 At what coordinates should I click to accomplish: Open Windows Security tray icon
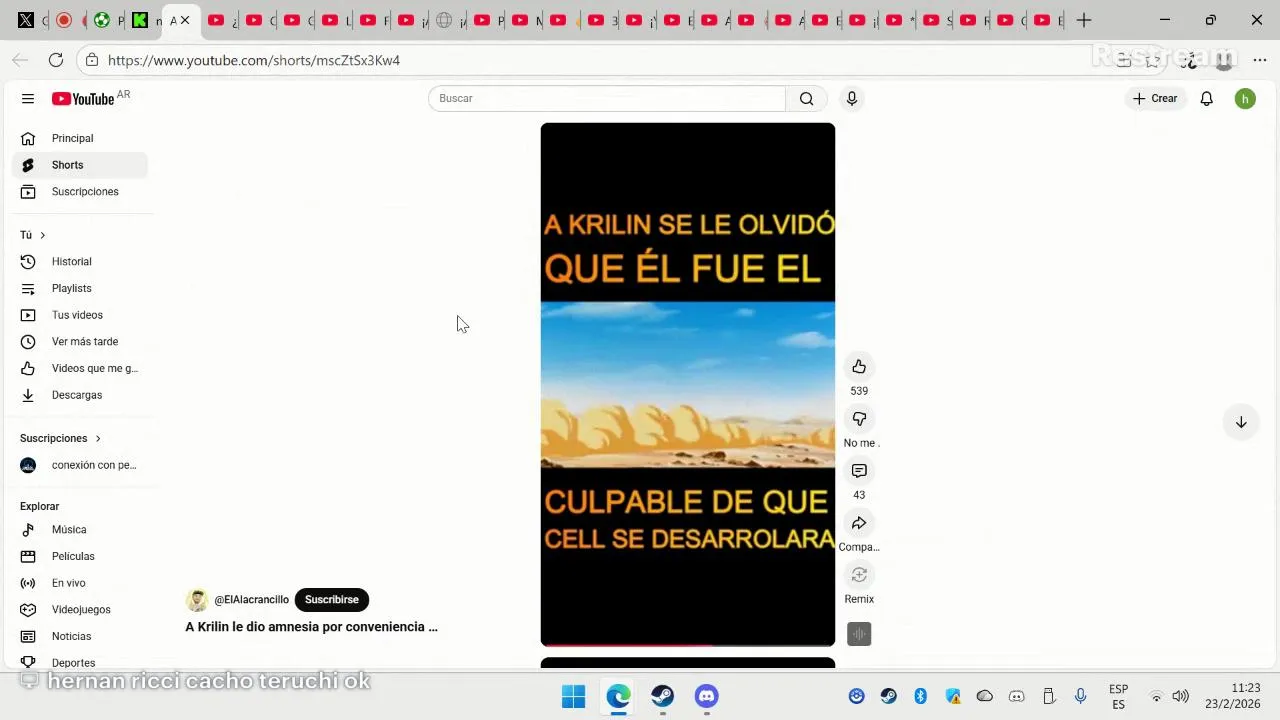point(953,696)
